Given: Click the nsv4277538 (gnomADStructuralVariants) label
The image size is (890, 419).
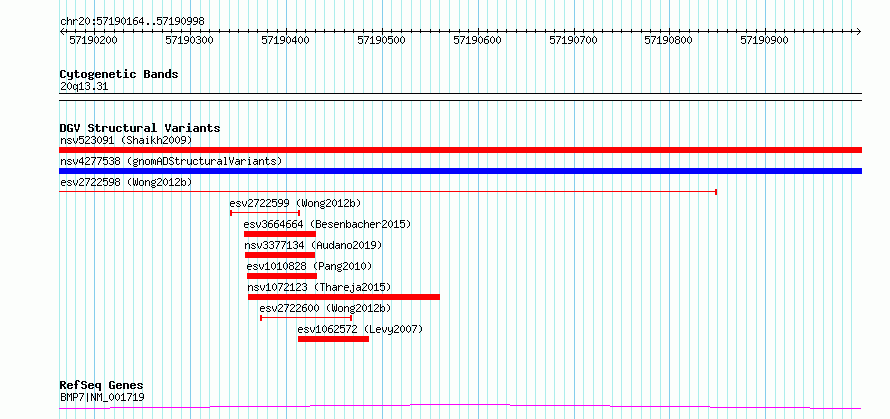Looking at the screenshot, I should click(171, 161).
